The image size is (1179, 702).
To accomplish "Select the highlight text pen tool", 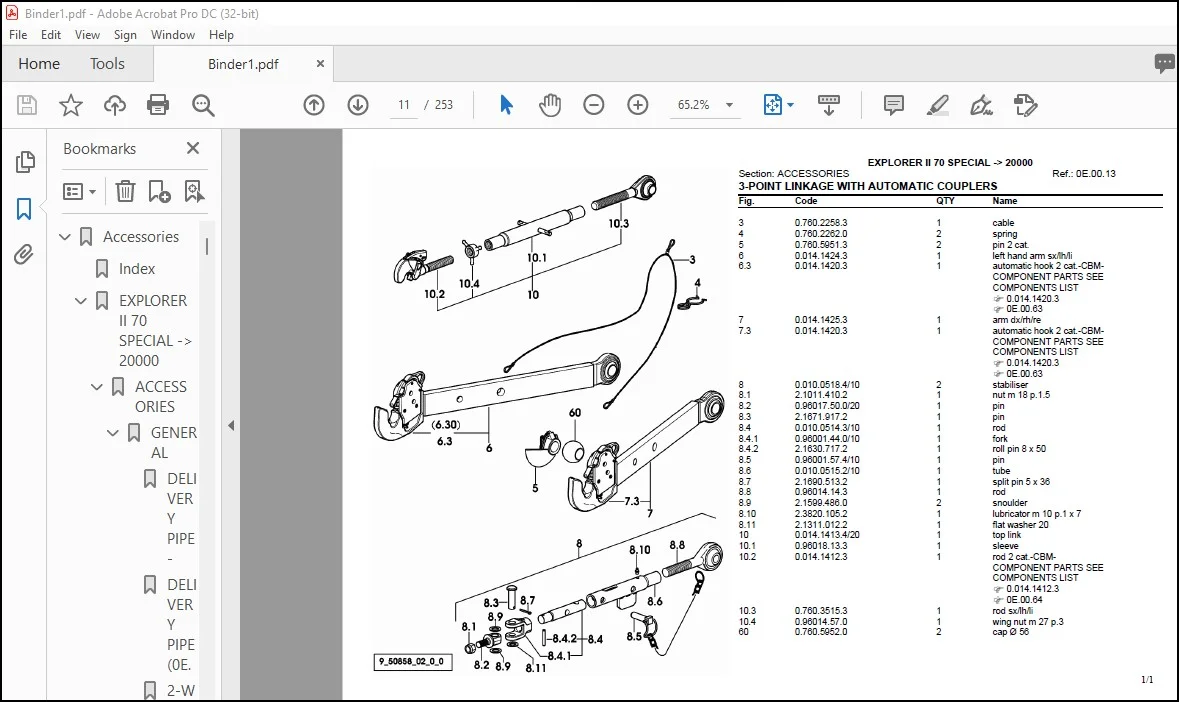I will [937, 105].
